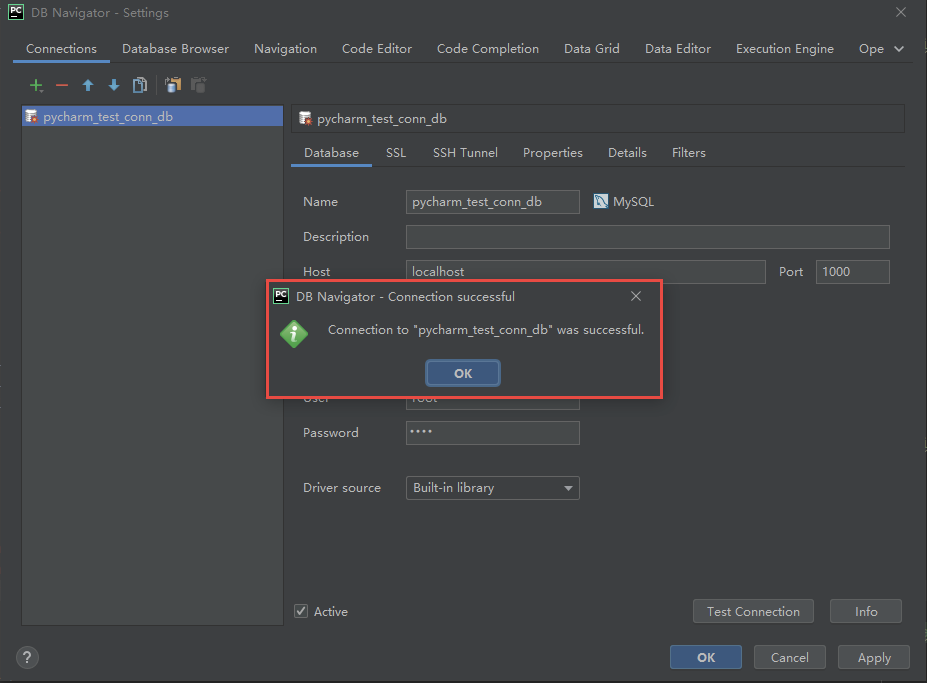
Task: Open the Code Editor tab
Action: click(377, 49)
